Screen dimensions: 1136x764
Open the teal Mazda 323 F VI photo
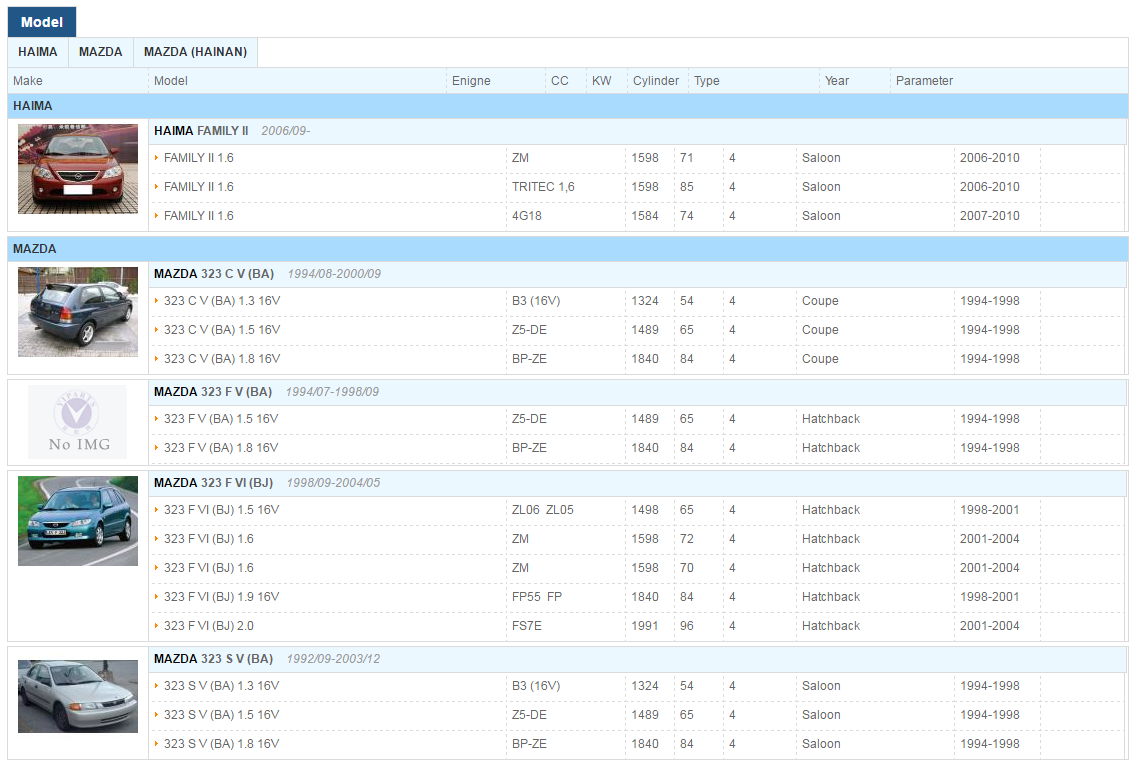pyautogui.click(x=78, y=521)
